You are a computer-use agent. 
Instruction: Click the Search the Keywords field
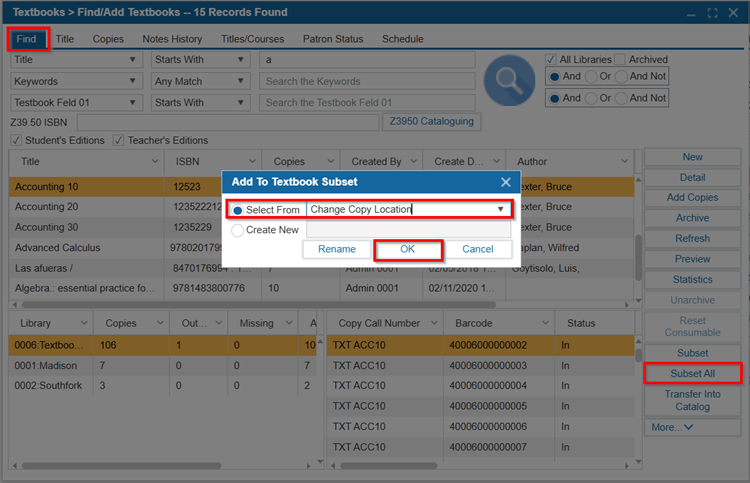click(367, 81)
